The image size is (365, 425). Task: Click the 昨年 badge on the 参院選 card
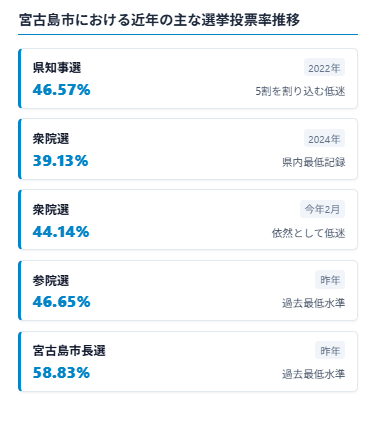(330, 280)
